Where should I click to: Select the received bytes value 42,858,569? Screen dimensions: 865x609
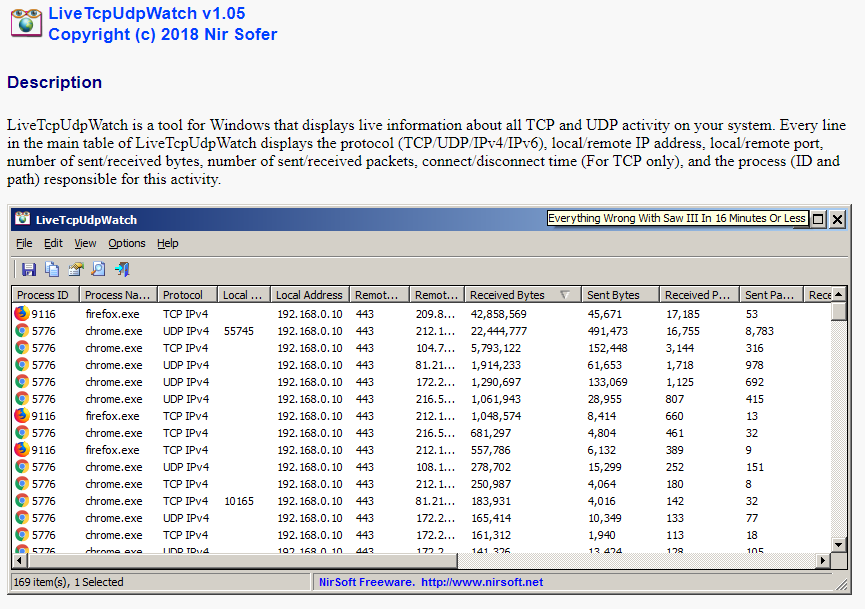(x=498, y=314)
